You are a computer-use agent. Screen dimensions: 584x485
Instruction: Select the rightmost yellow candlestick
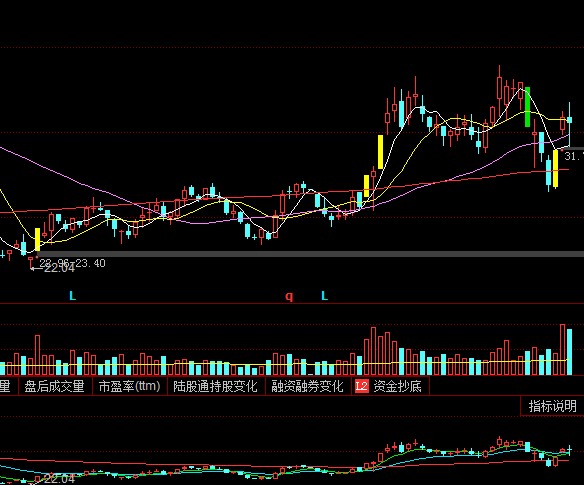point(556,169)
